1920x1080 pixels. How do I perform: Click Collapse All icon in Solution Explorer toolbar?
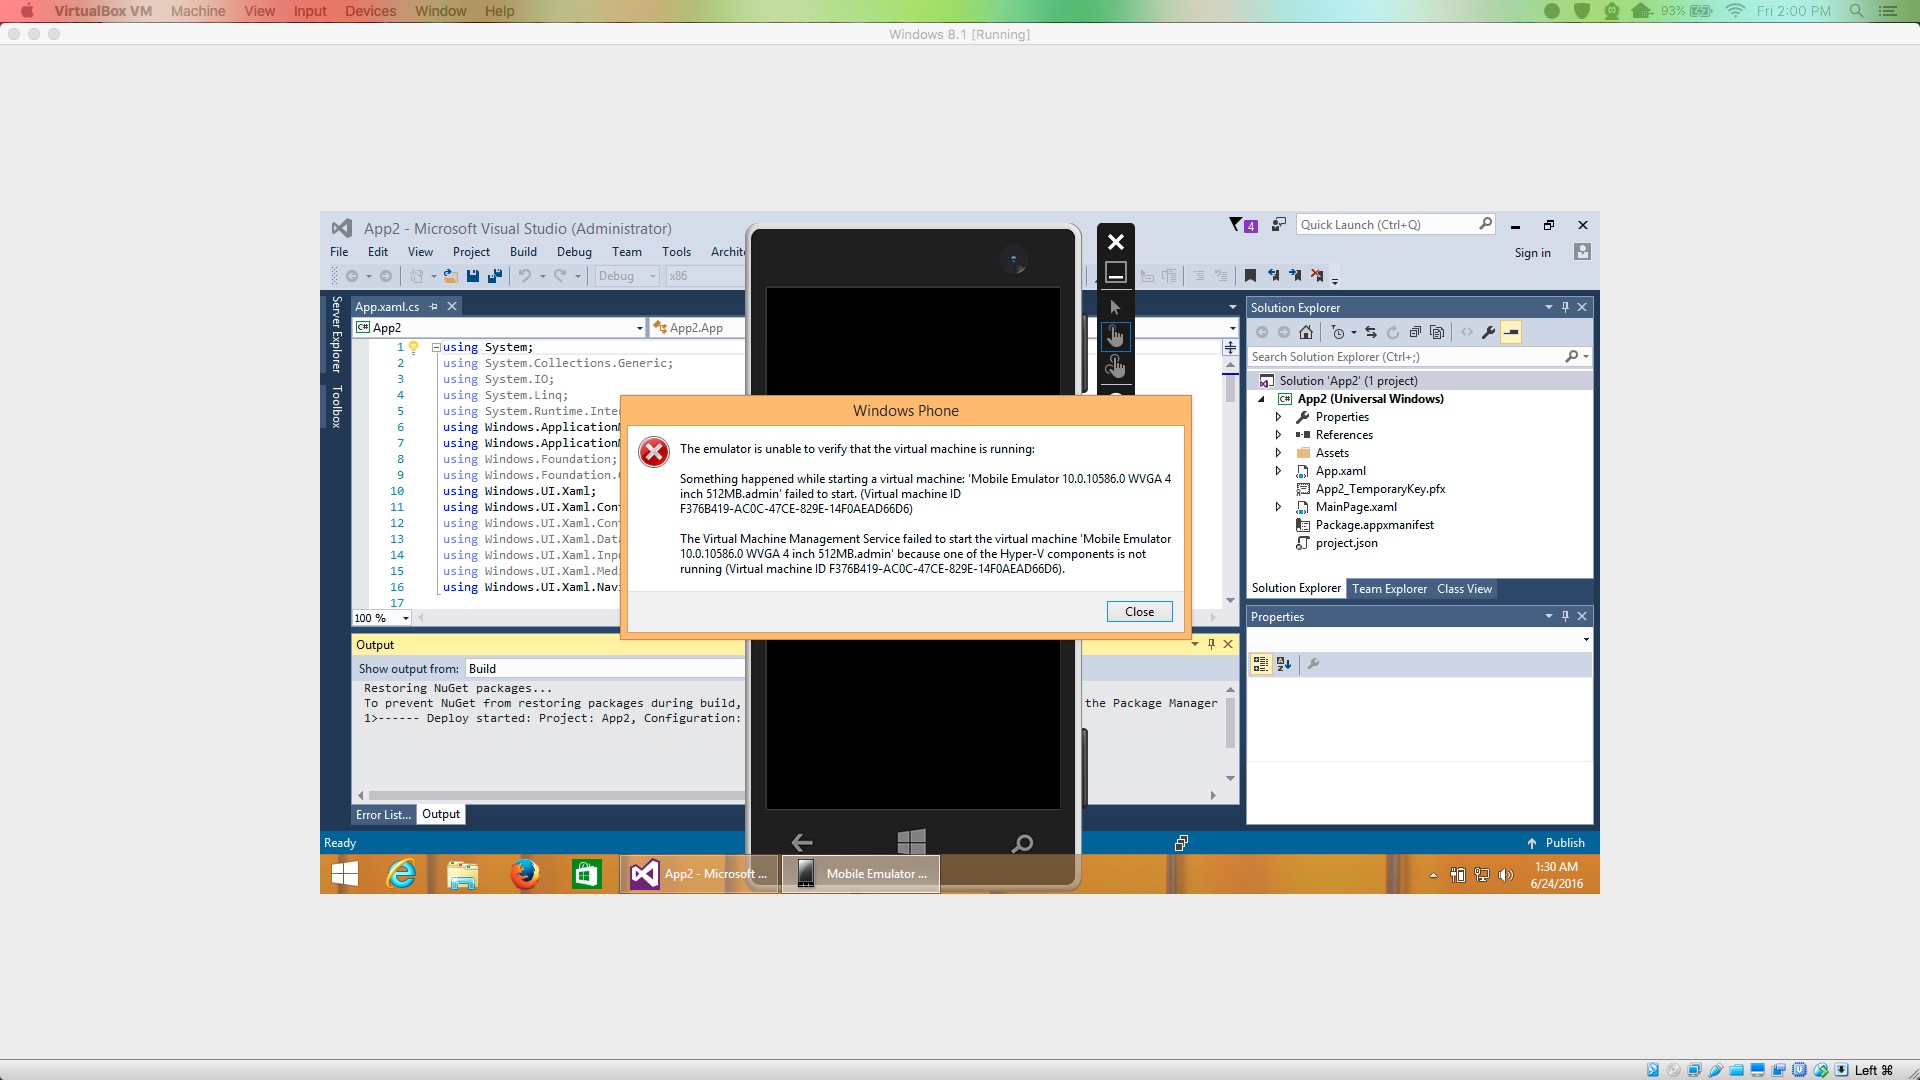(1415, 332)
